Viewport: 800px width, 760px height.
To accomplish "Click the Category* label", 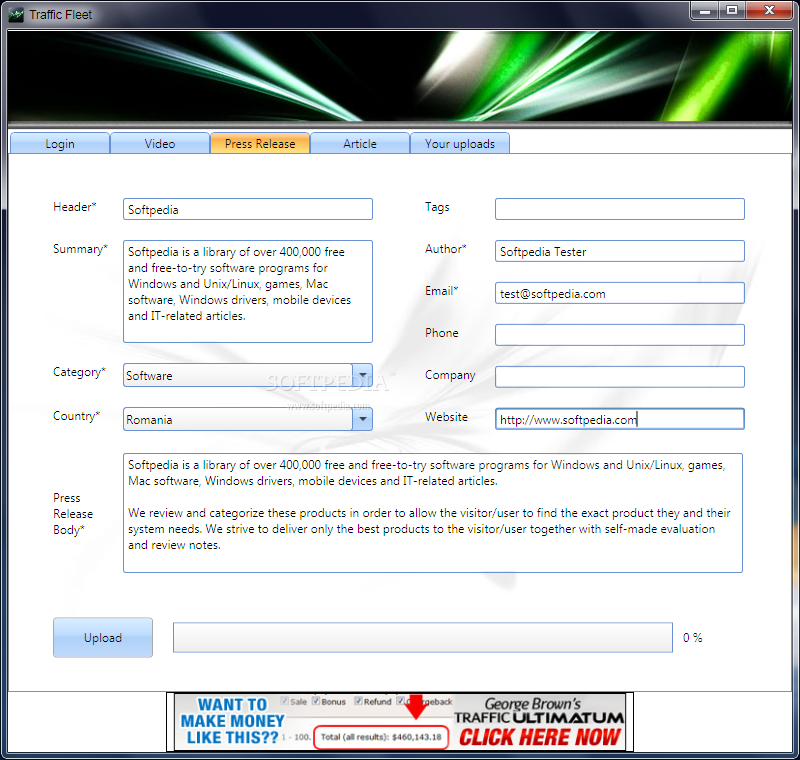I will click(79, 372).
